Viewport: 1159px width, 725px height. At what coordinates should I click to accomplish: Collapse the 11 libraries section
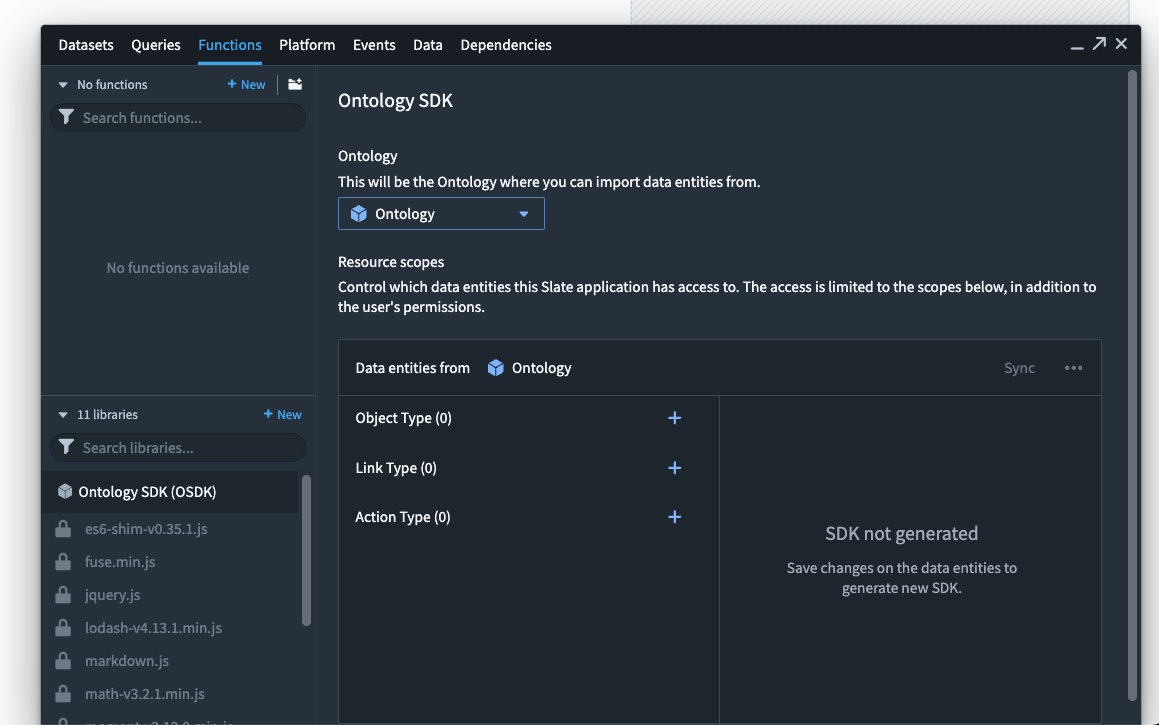pyautogui.click(x=63, y=415)
